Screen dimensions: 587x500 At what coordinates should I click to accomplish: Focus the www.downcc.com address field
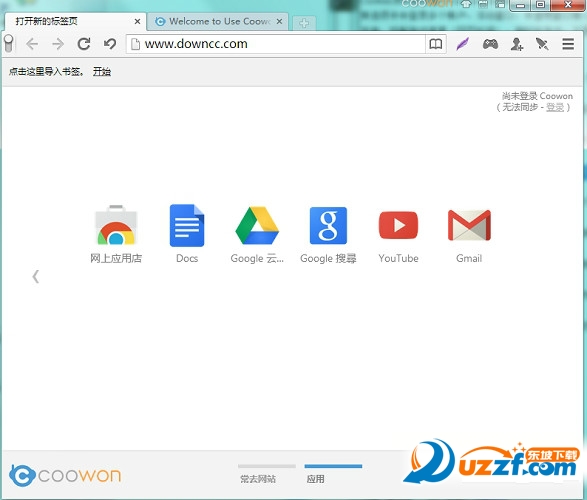pyautogui.click(x=275, y=44)
